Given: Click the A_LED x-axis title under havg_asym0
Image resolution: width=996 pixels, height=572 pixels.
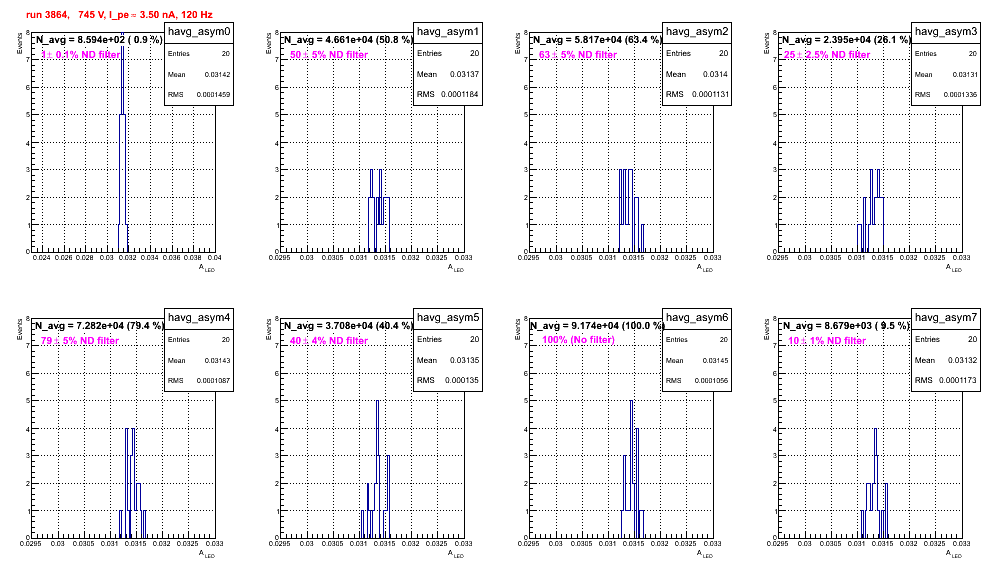Looking at the screenshot, I should [x=207, y=268].
